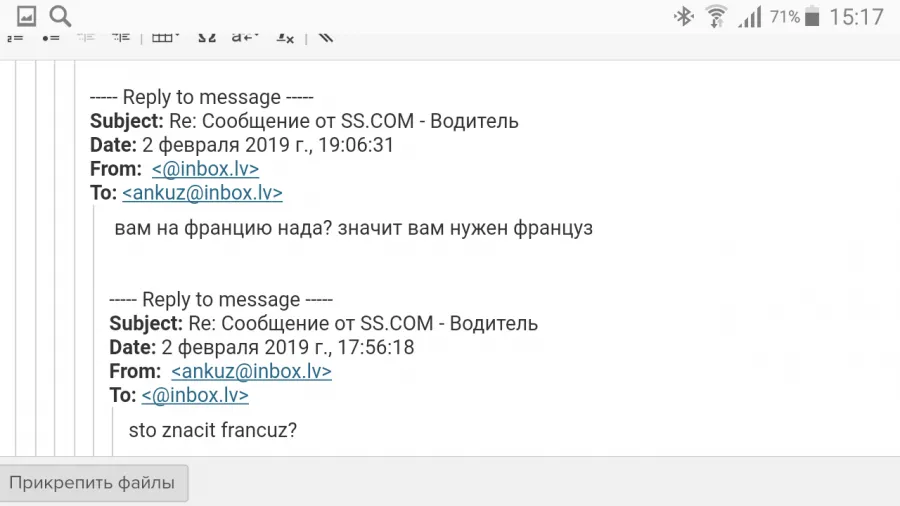
Task: Insert a bulleted list
Action: click(x=51, y=38)
